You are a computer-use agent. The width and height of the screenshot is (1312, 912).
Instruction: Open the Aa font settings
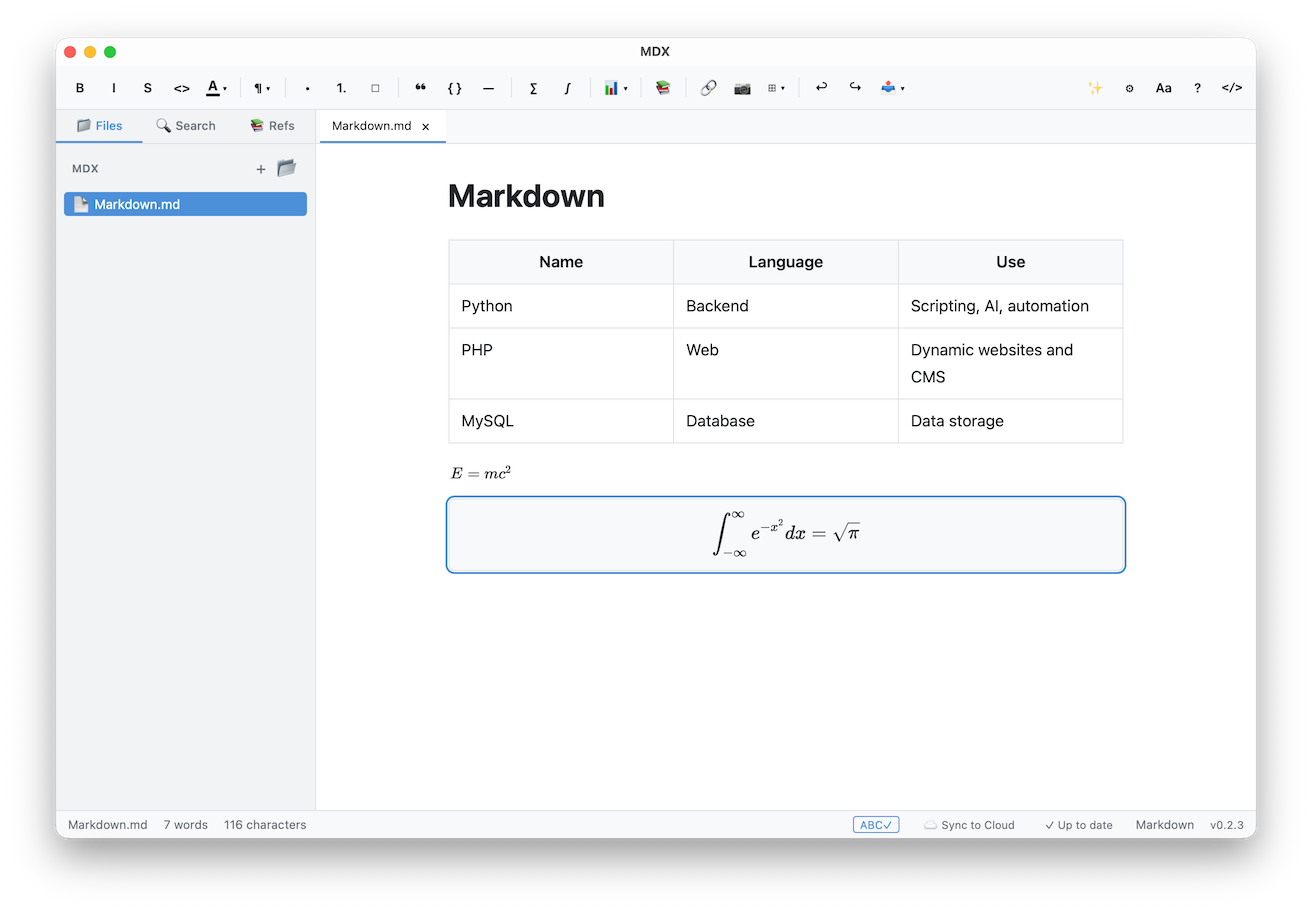1164,88
